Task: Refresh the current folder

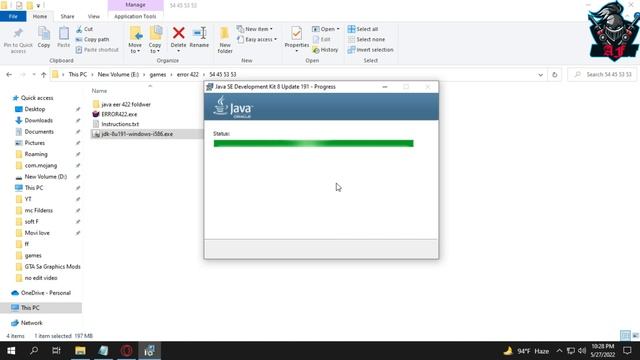Action: pos(554,75)
